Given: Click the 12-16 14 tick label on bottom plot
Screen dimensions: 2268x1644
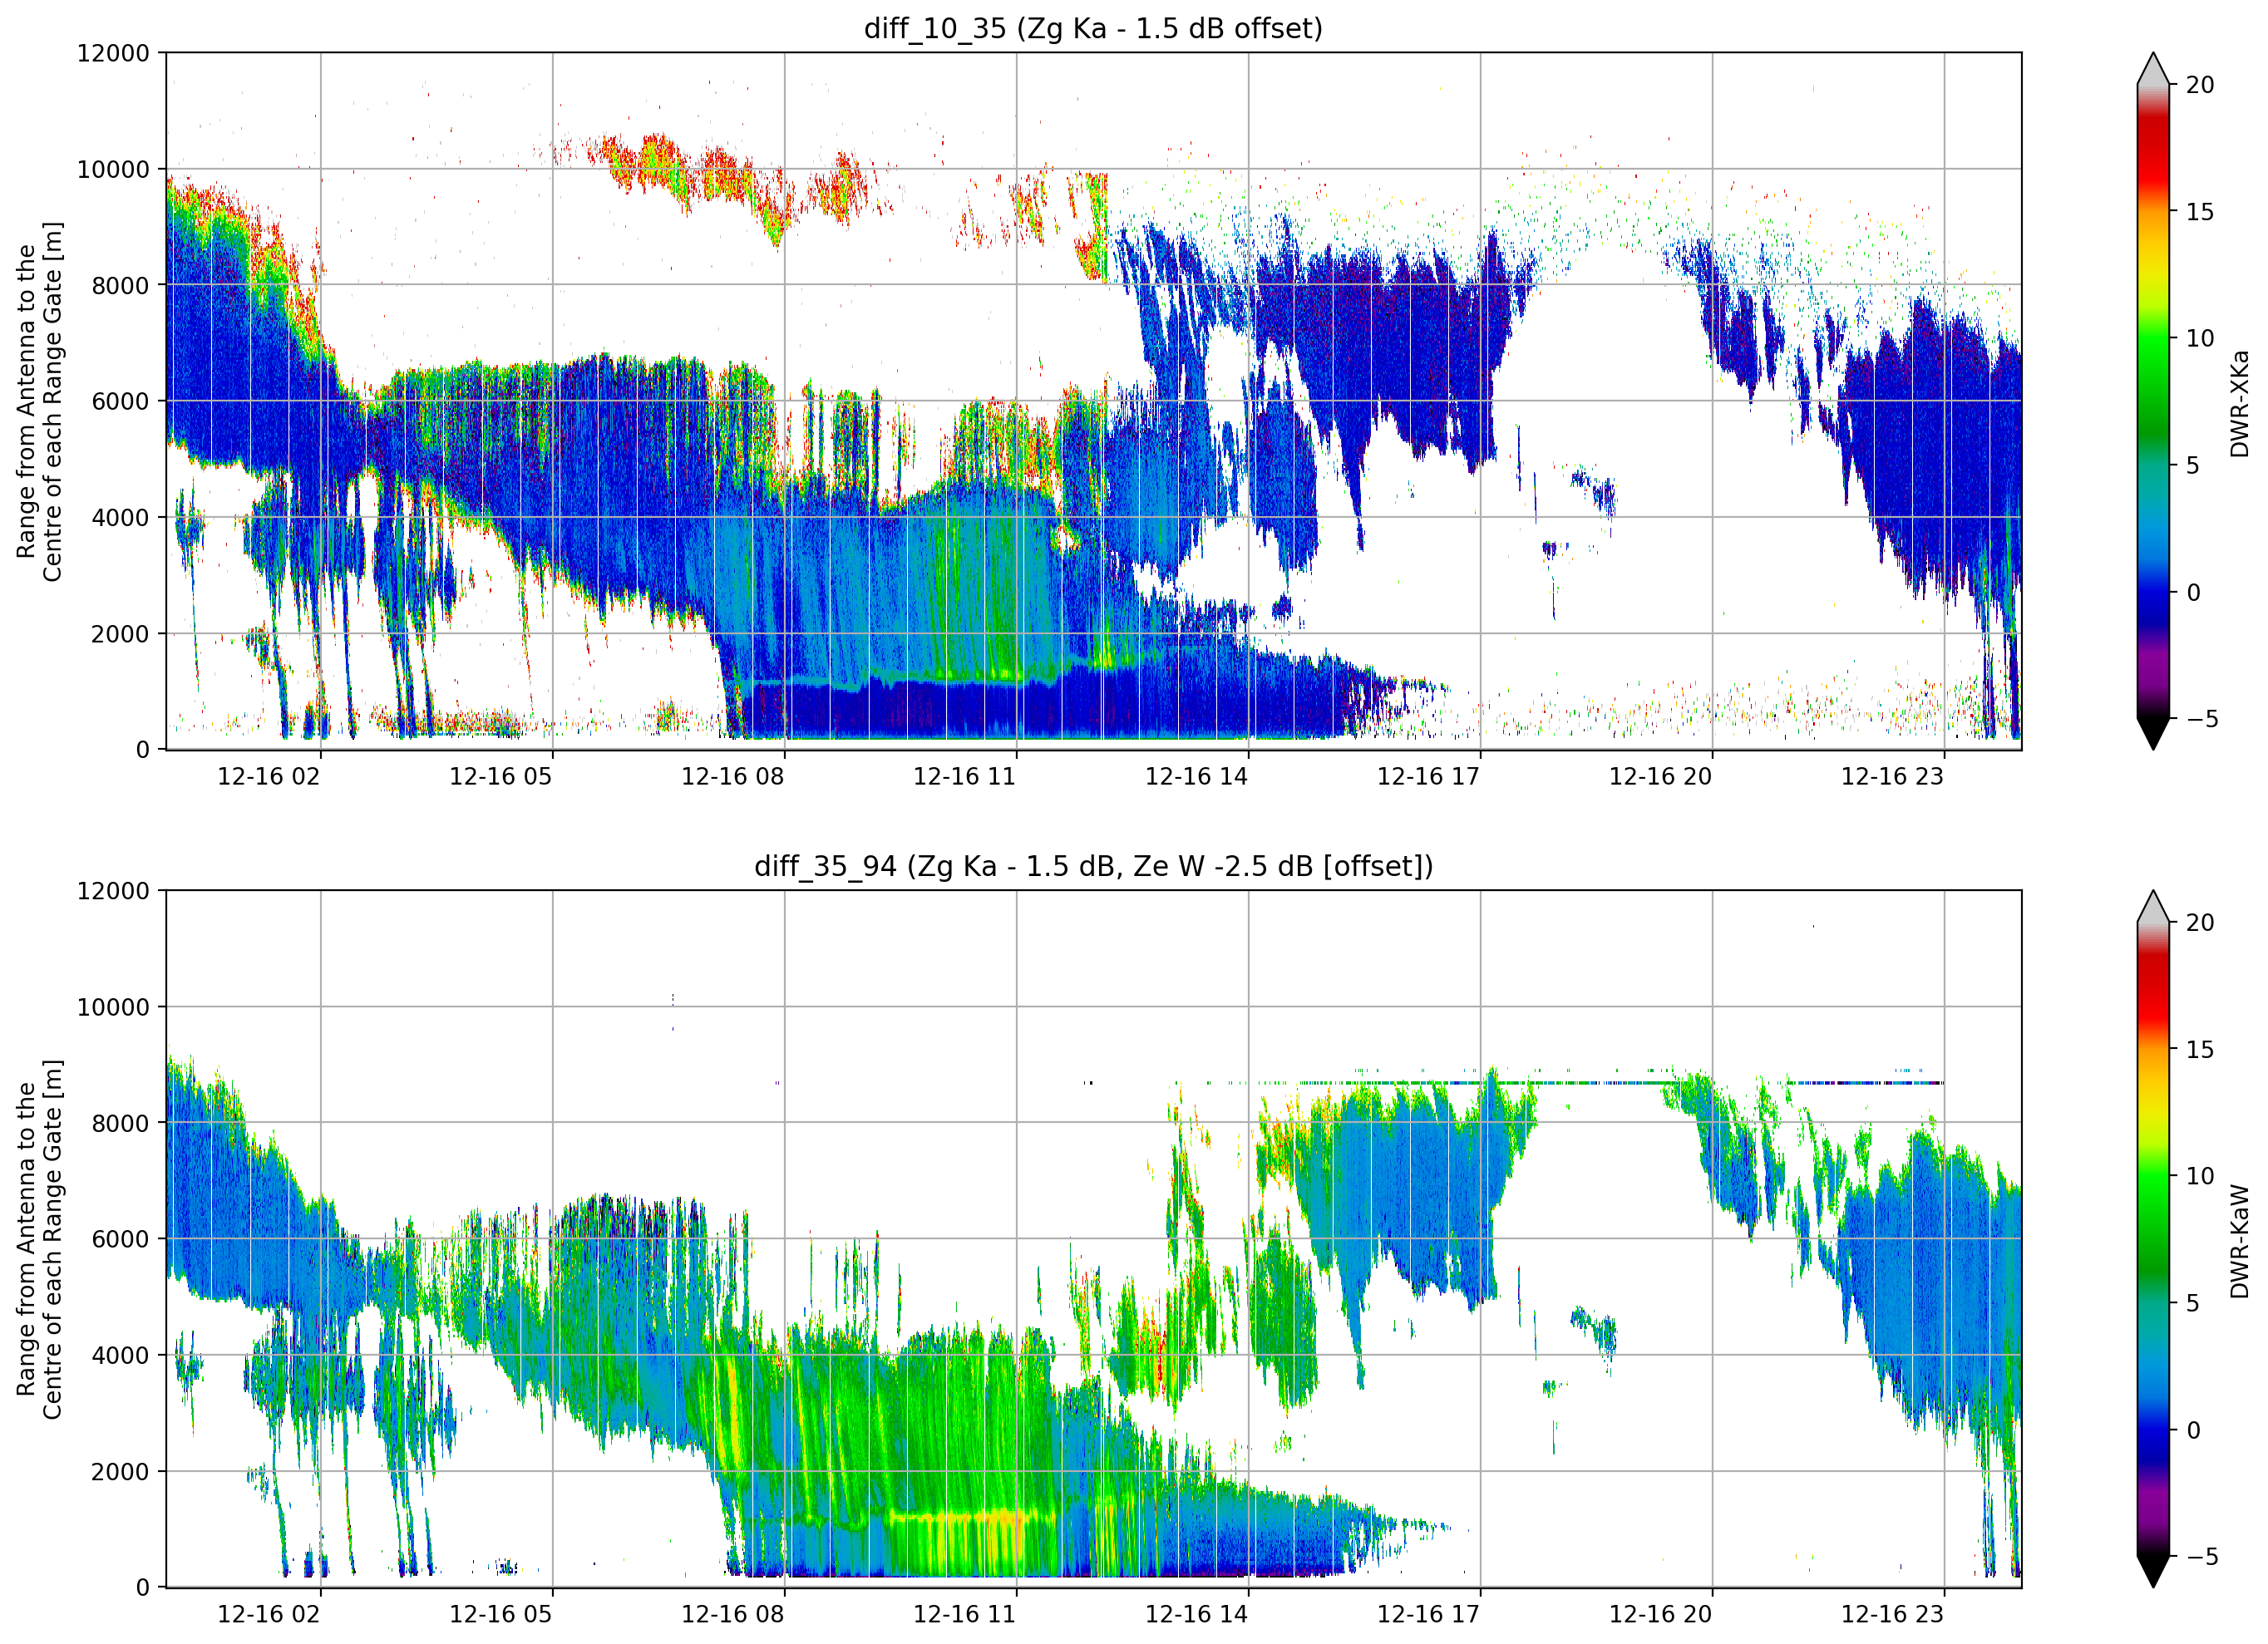Looking at the screenshot, I should point(1196,1615).
